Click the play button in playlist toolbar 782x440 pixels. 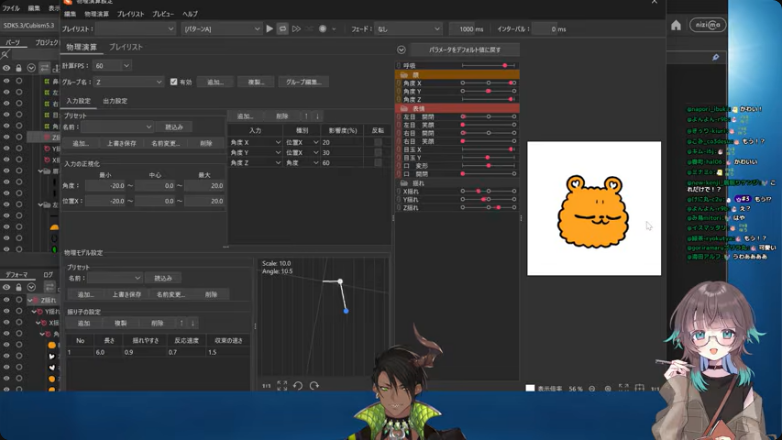click(269, 29)
